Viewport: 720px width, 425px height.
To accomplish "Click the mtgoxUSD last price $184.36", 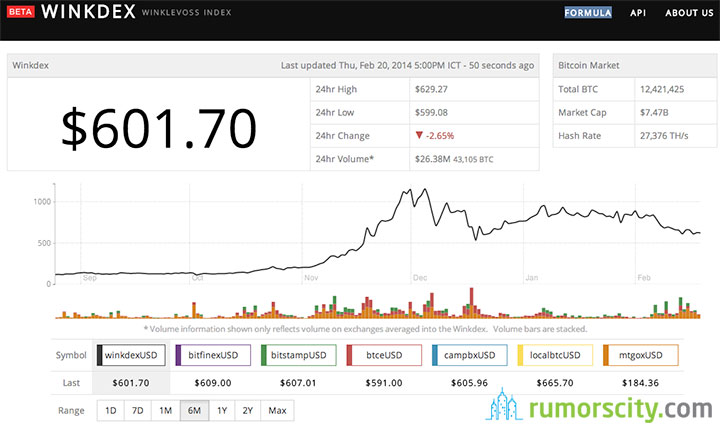I will [640, 383].
